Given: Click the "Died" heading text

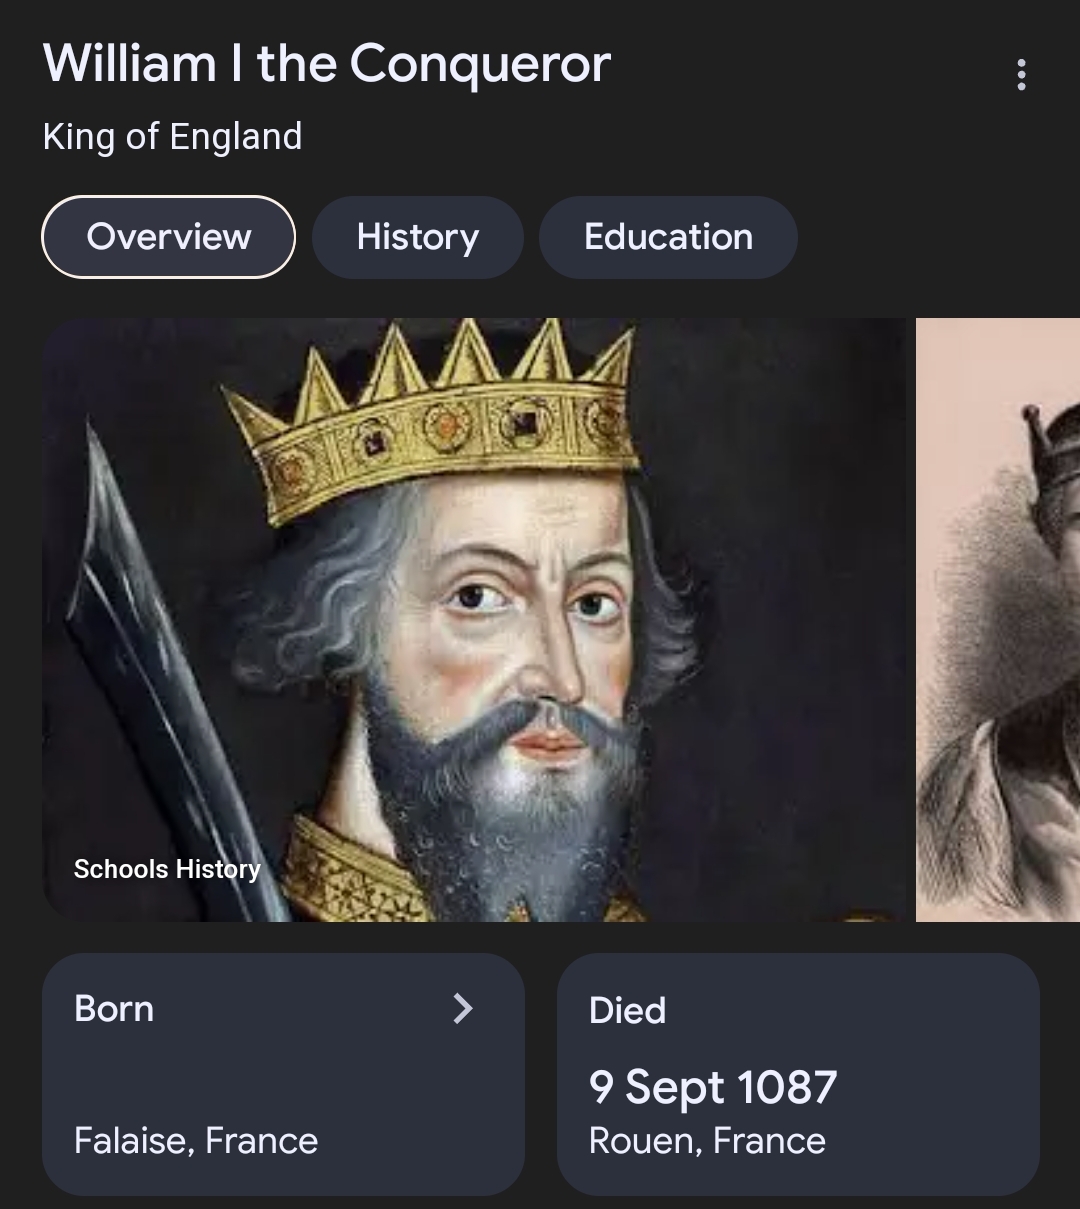Looking at the screenshot, I should (627, 1010).
